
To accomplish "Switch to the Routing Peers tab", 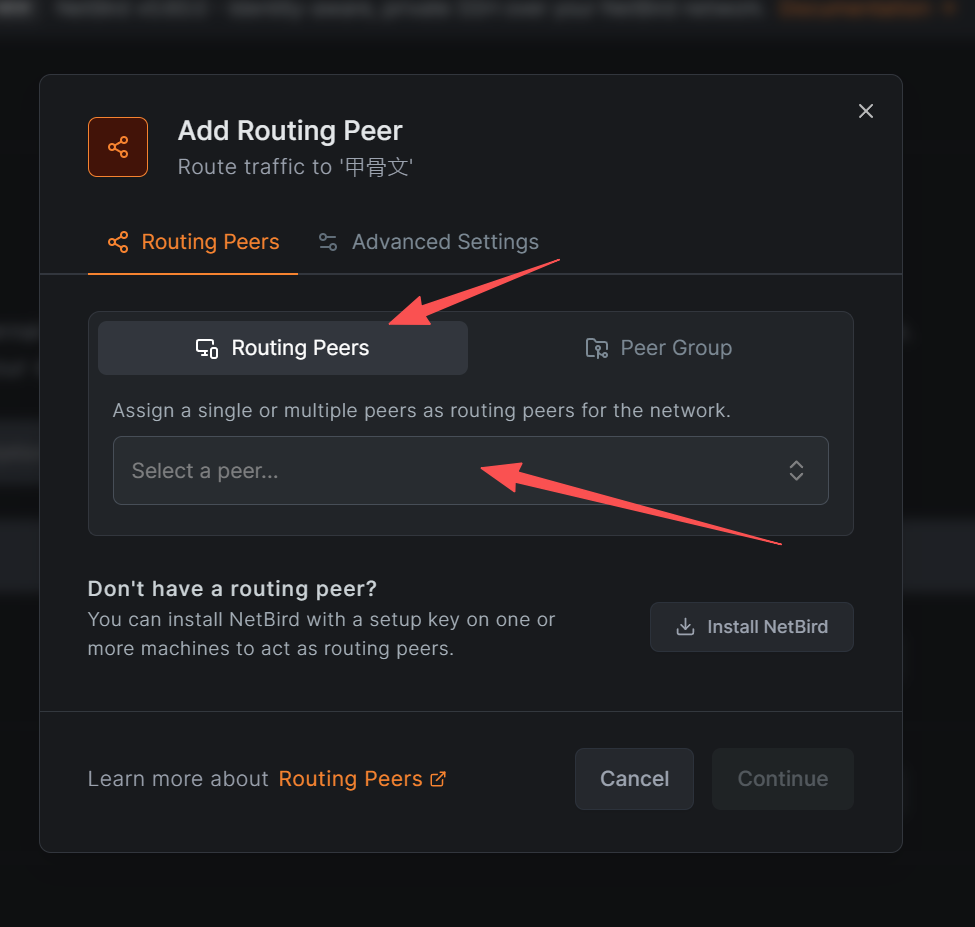I will (x=194, y=242).
